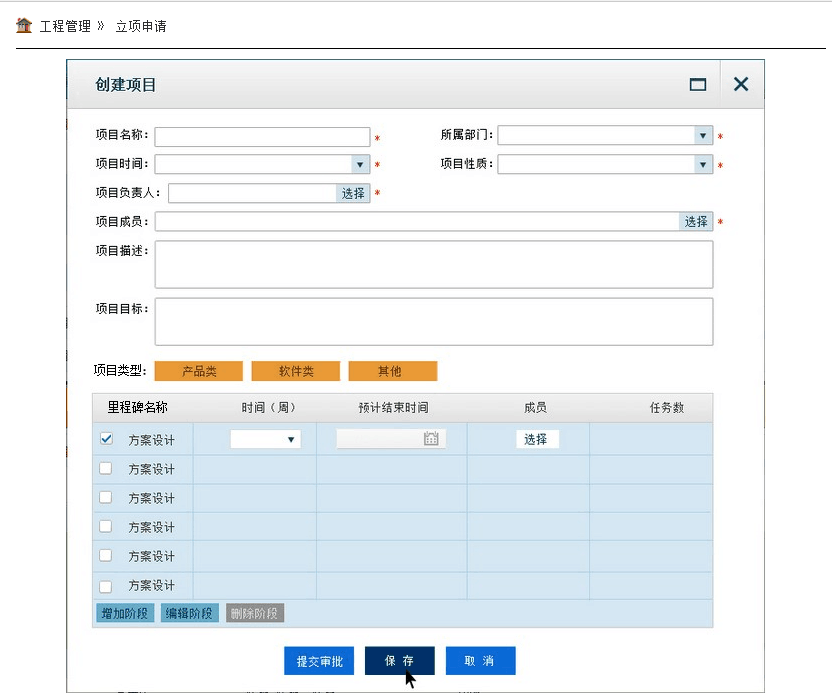Screen dimensions: 832x695
Task: Check the first 方案设计 milestone checkbox
Action: (106, 439)
